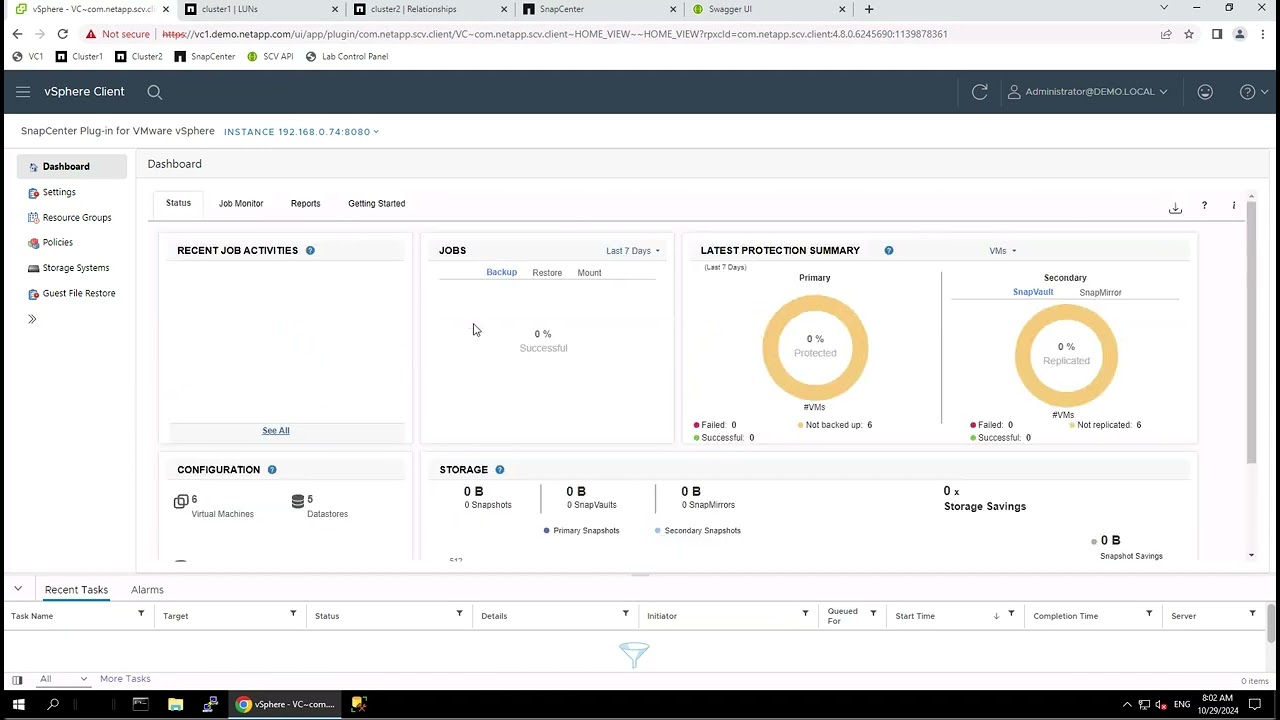1280x720 pixels.
Task: Filter the Server column
Action: pyautogui.click(x=1252, y=613)
